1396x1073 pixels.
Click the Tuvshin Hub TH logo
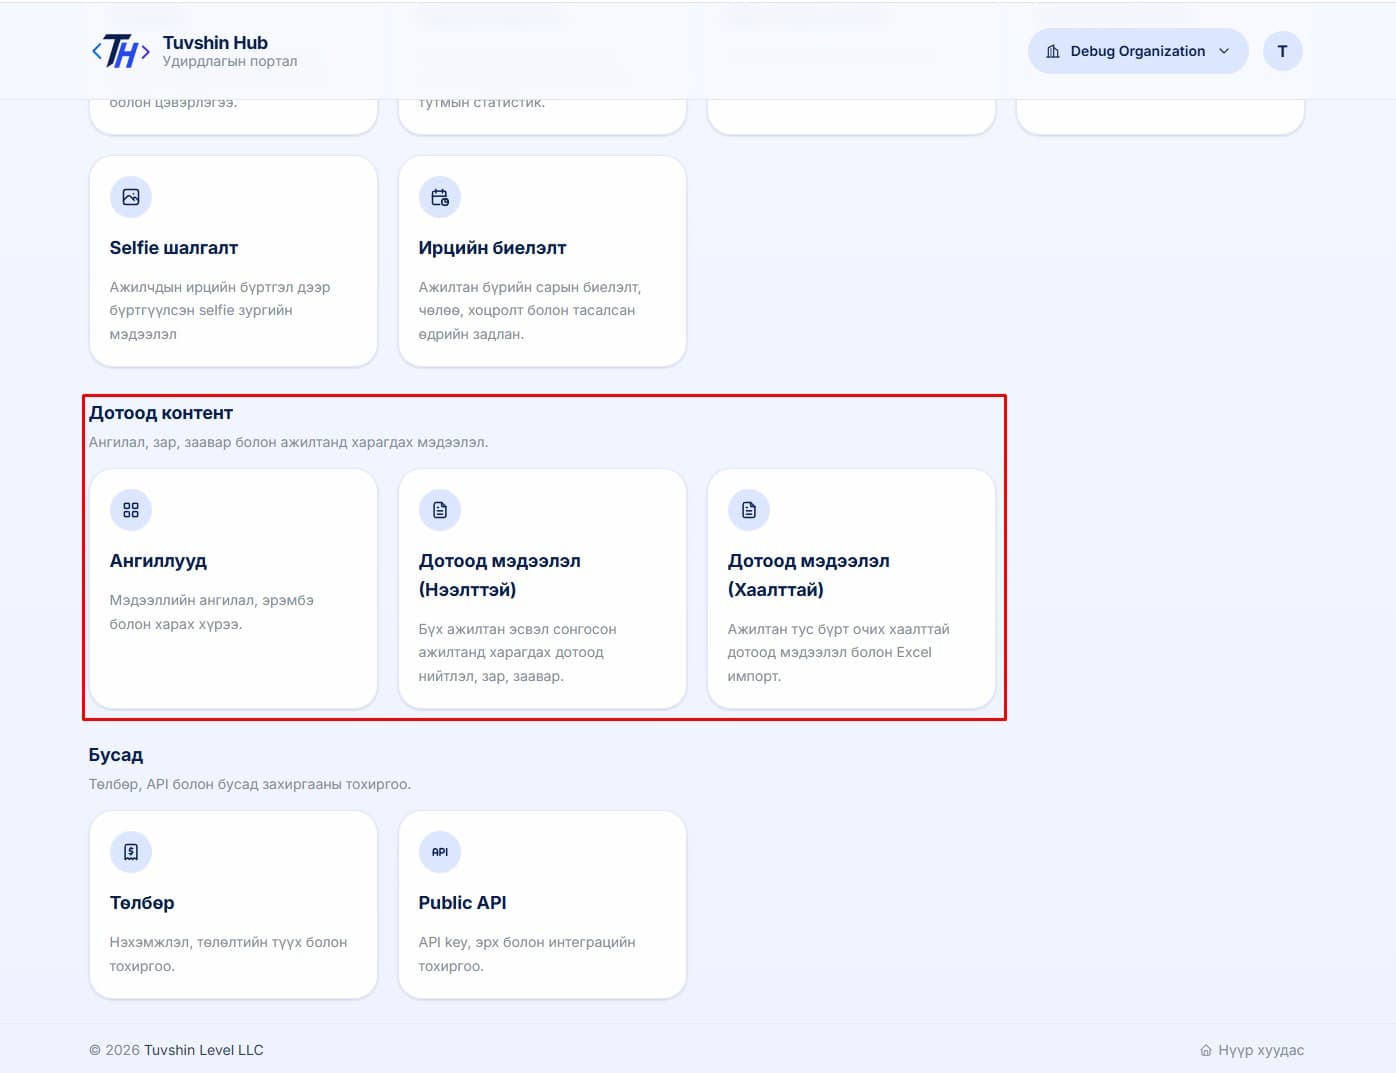pyautogui.click(x=120, y=51)
